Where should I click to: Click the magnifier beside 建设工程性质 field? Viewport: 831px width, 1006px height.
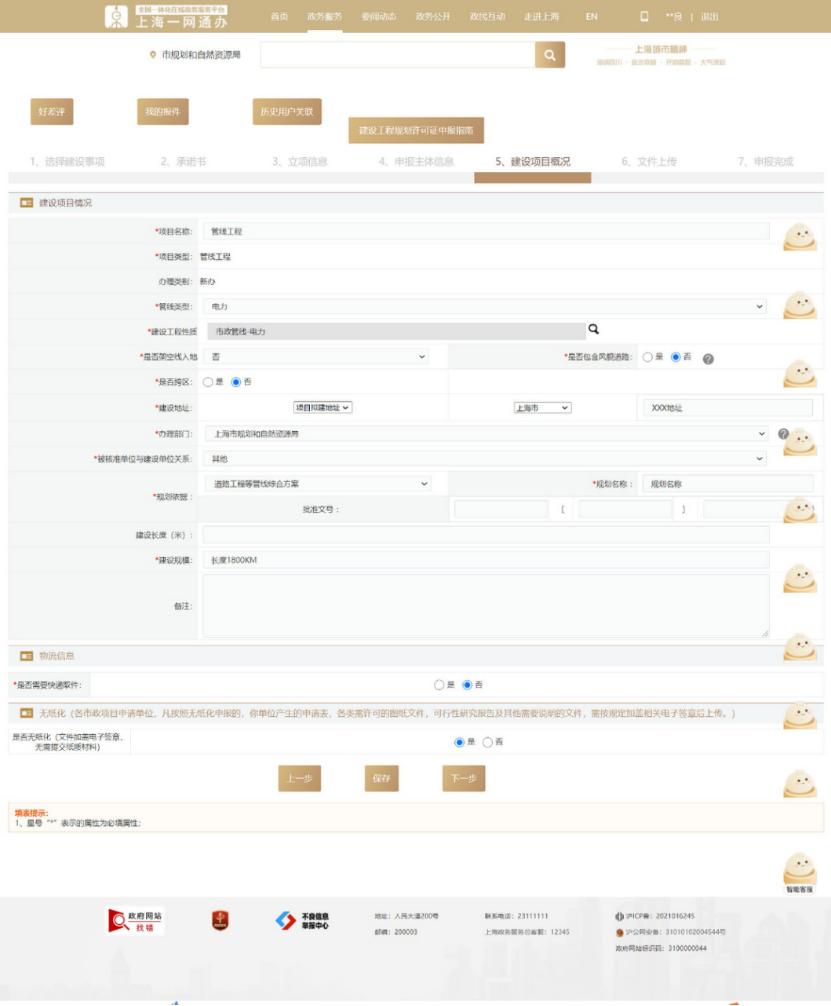pyautogui.click(x=593, y=329)
